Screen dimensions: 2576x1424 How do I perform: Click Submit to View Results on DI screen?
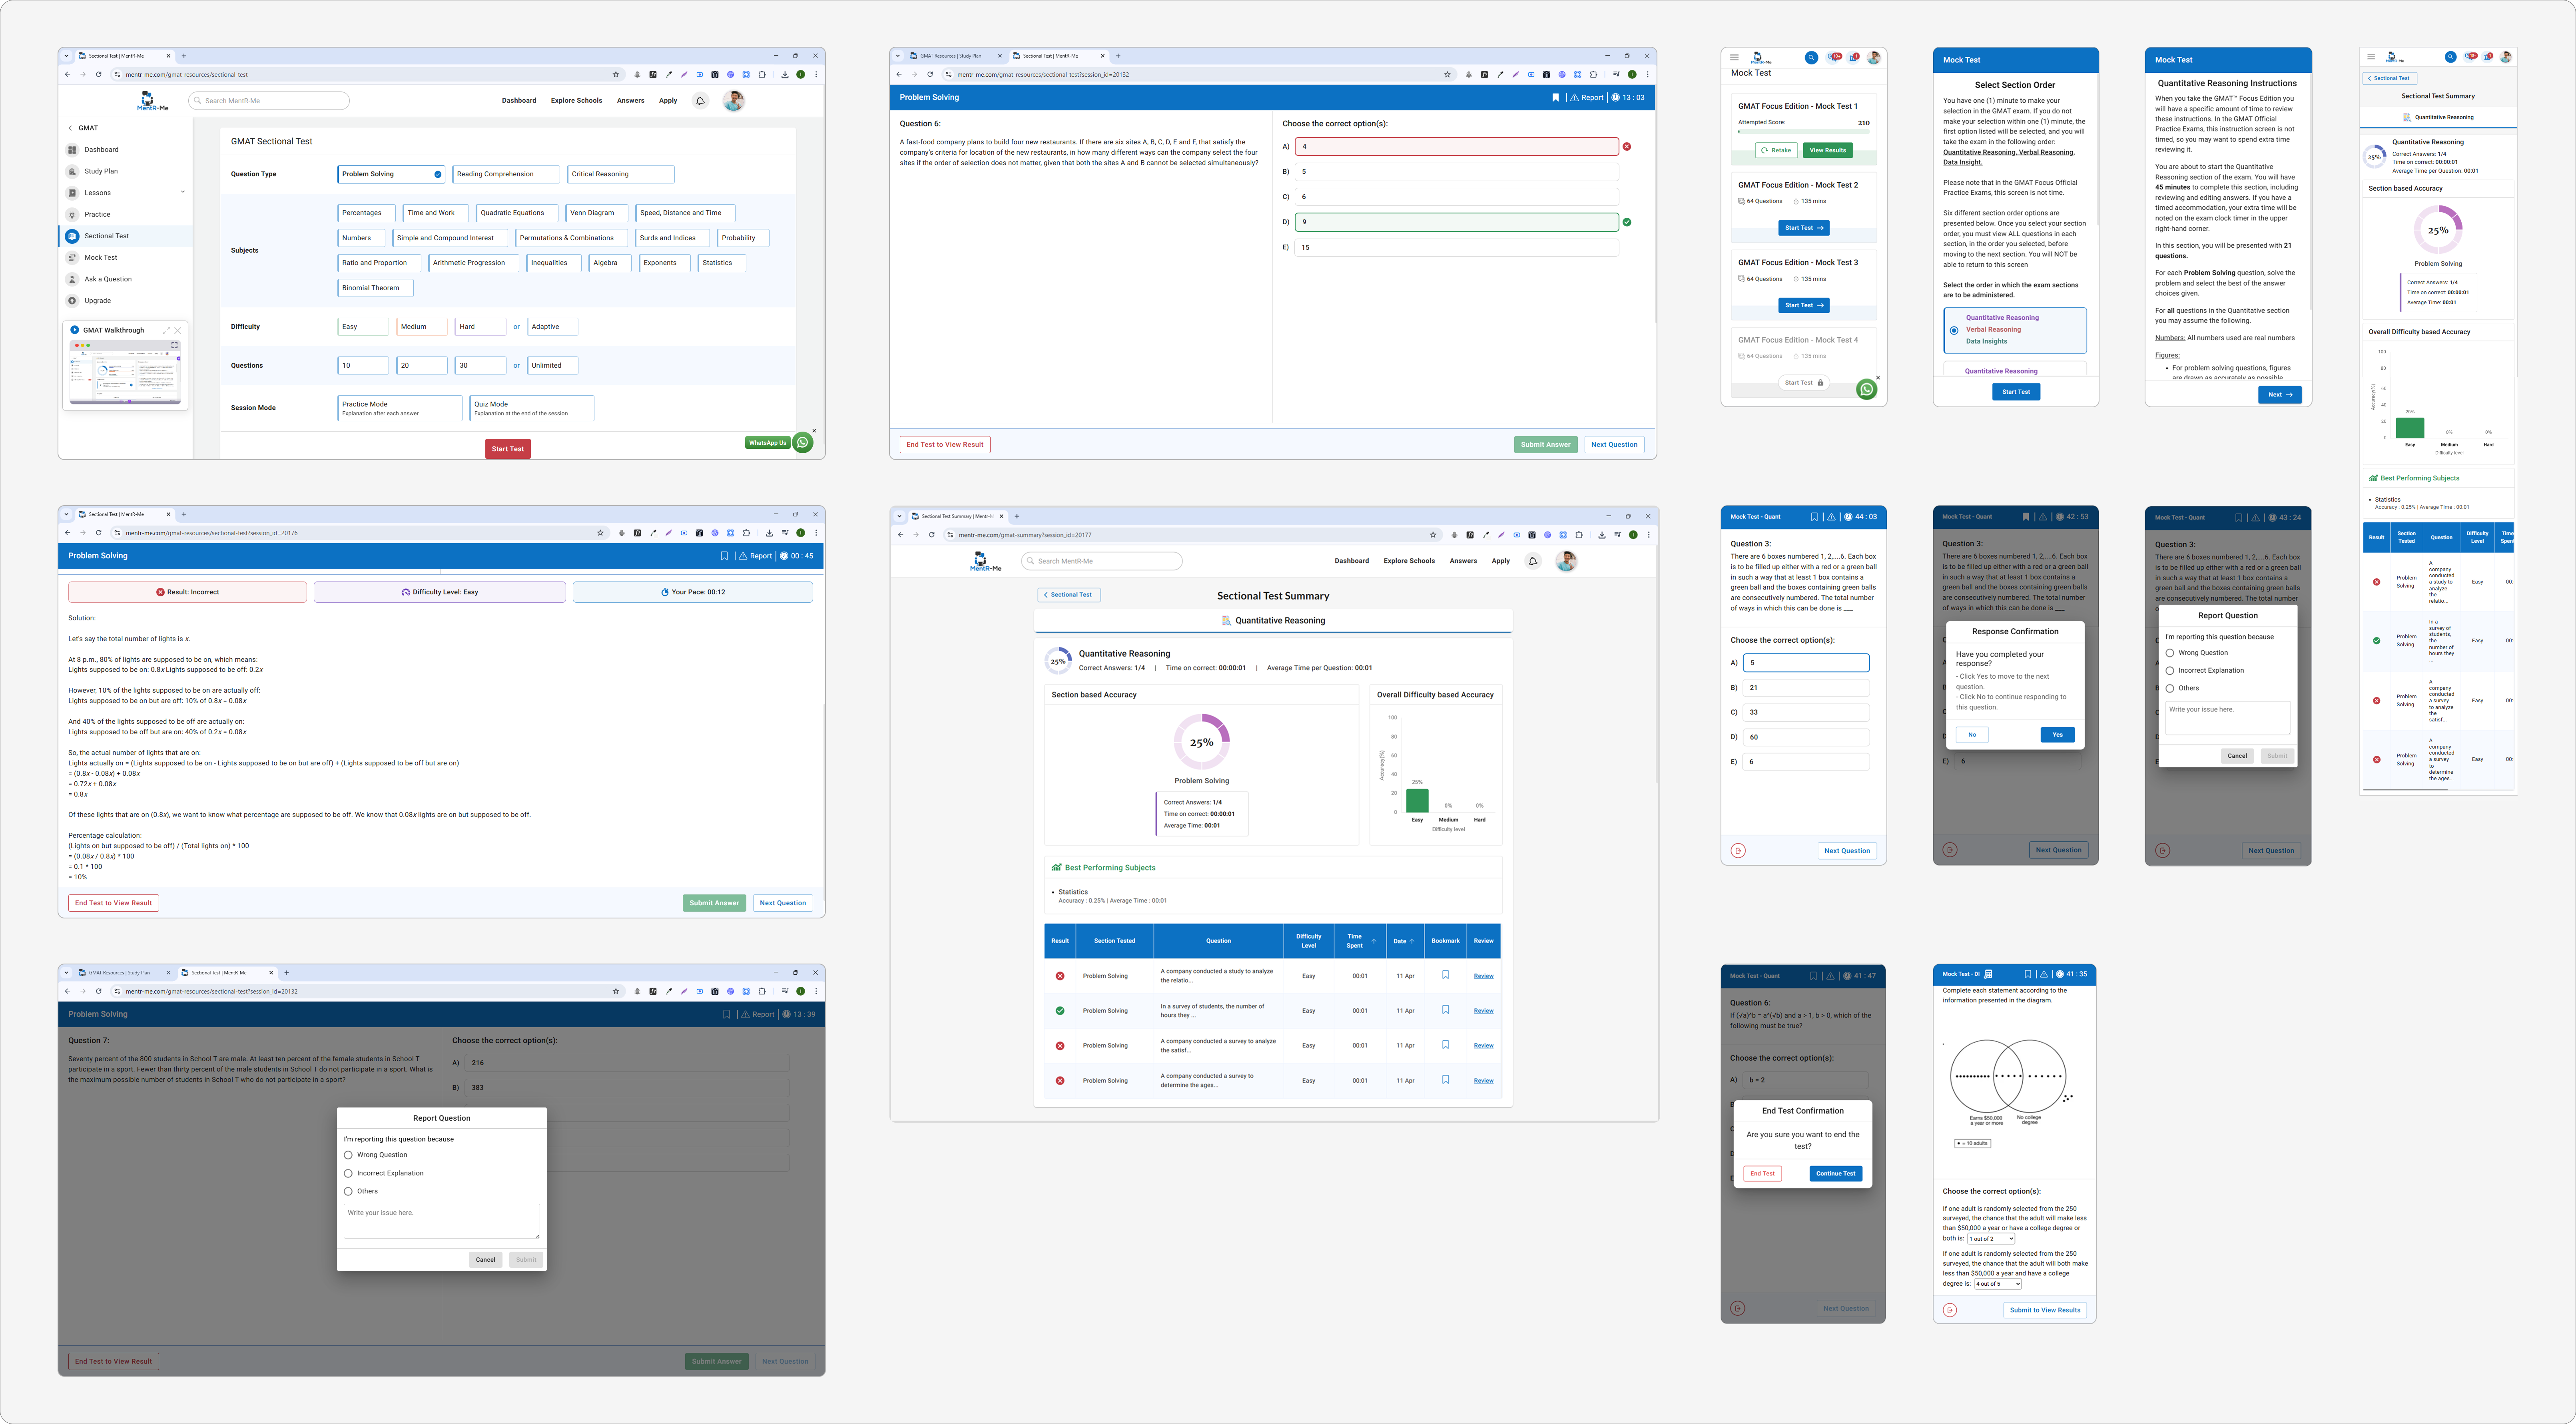2045,1310
